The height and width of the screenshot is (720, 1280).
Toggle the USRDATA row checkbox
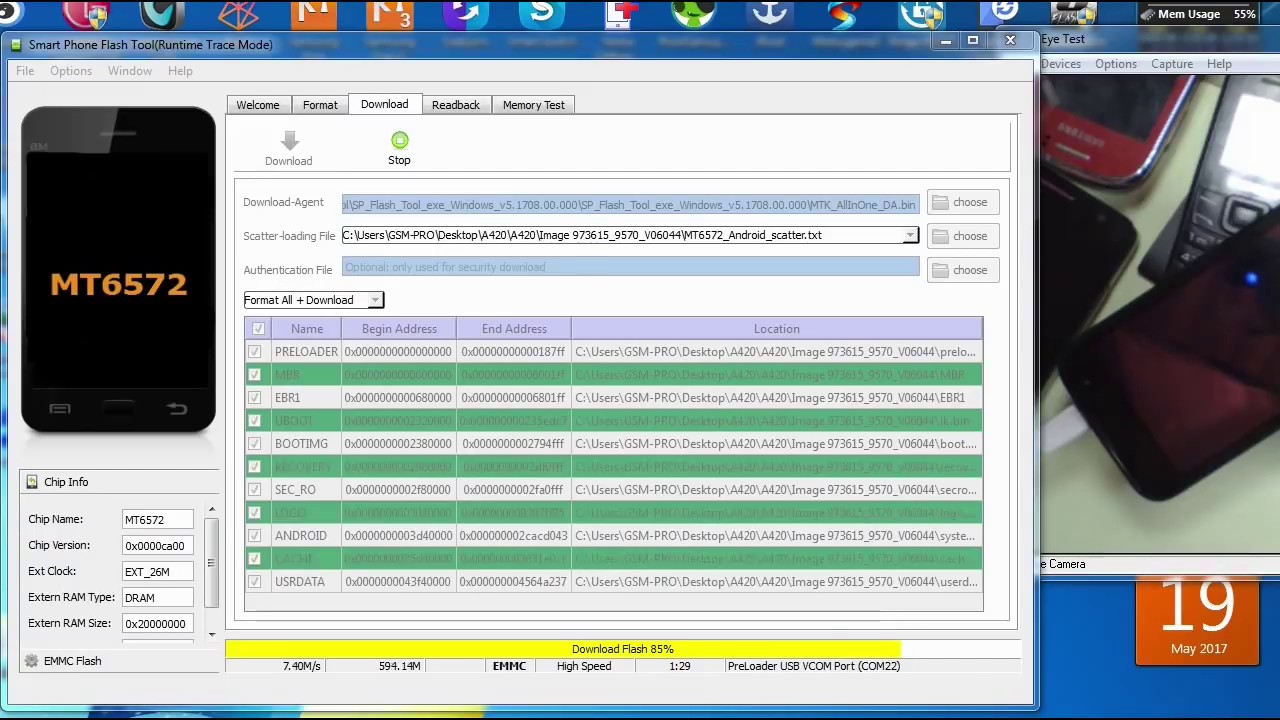point(255,582)
